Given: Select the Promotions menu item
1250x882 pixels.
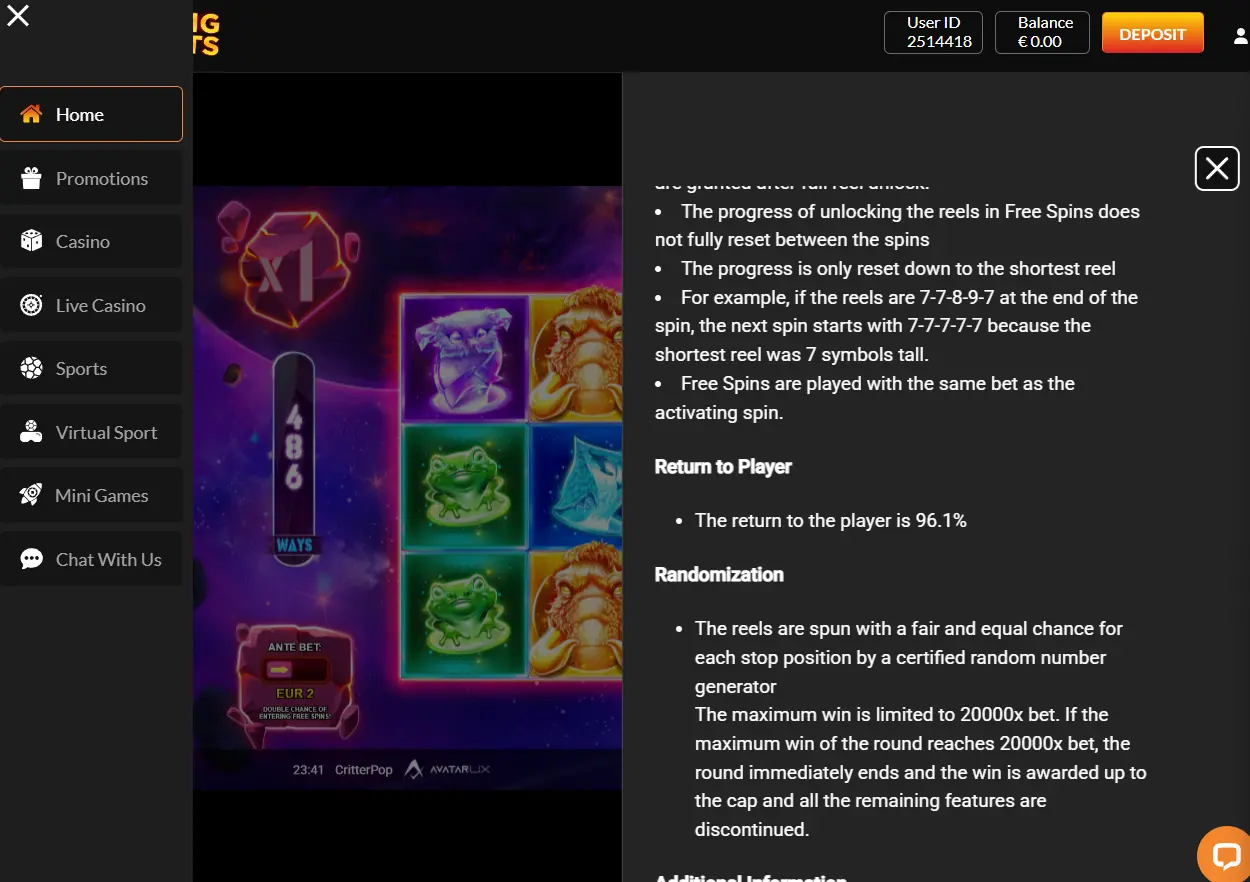Looking at the screenshot, I should coord(91,178).
